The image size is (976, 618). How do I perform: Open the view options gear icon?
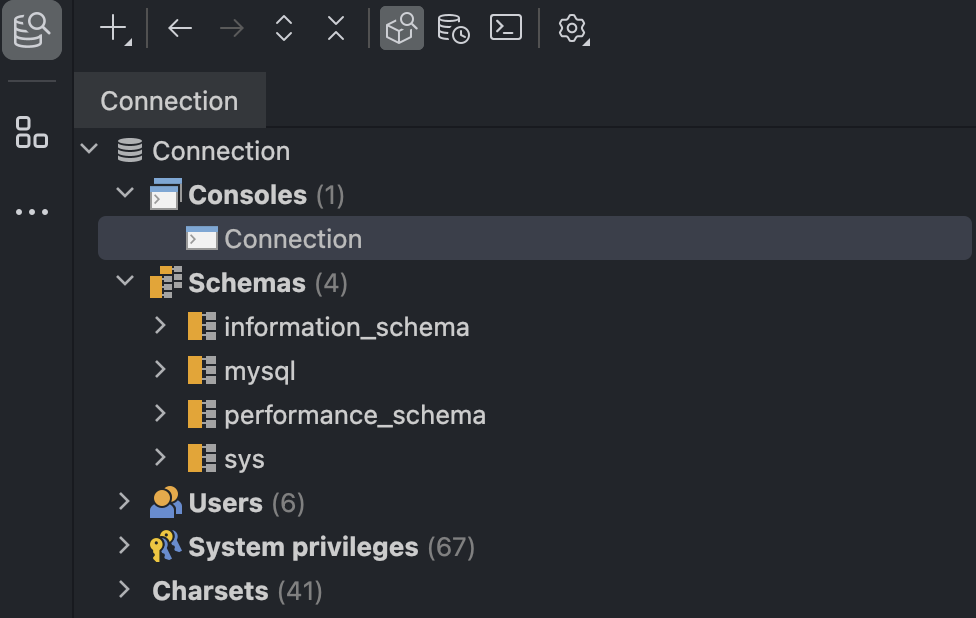point(572,28)
